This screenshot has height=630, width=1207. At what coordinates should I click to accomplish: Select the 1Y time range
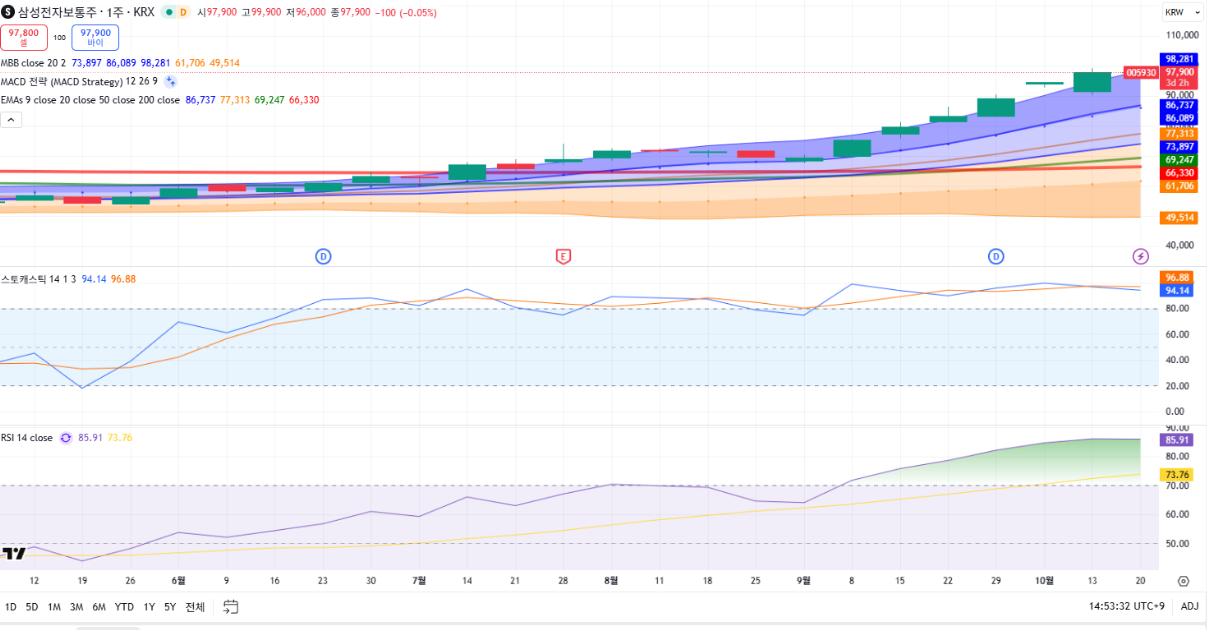tap(149, 606)
